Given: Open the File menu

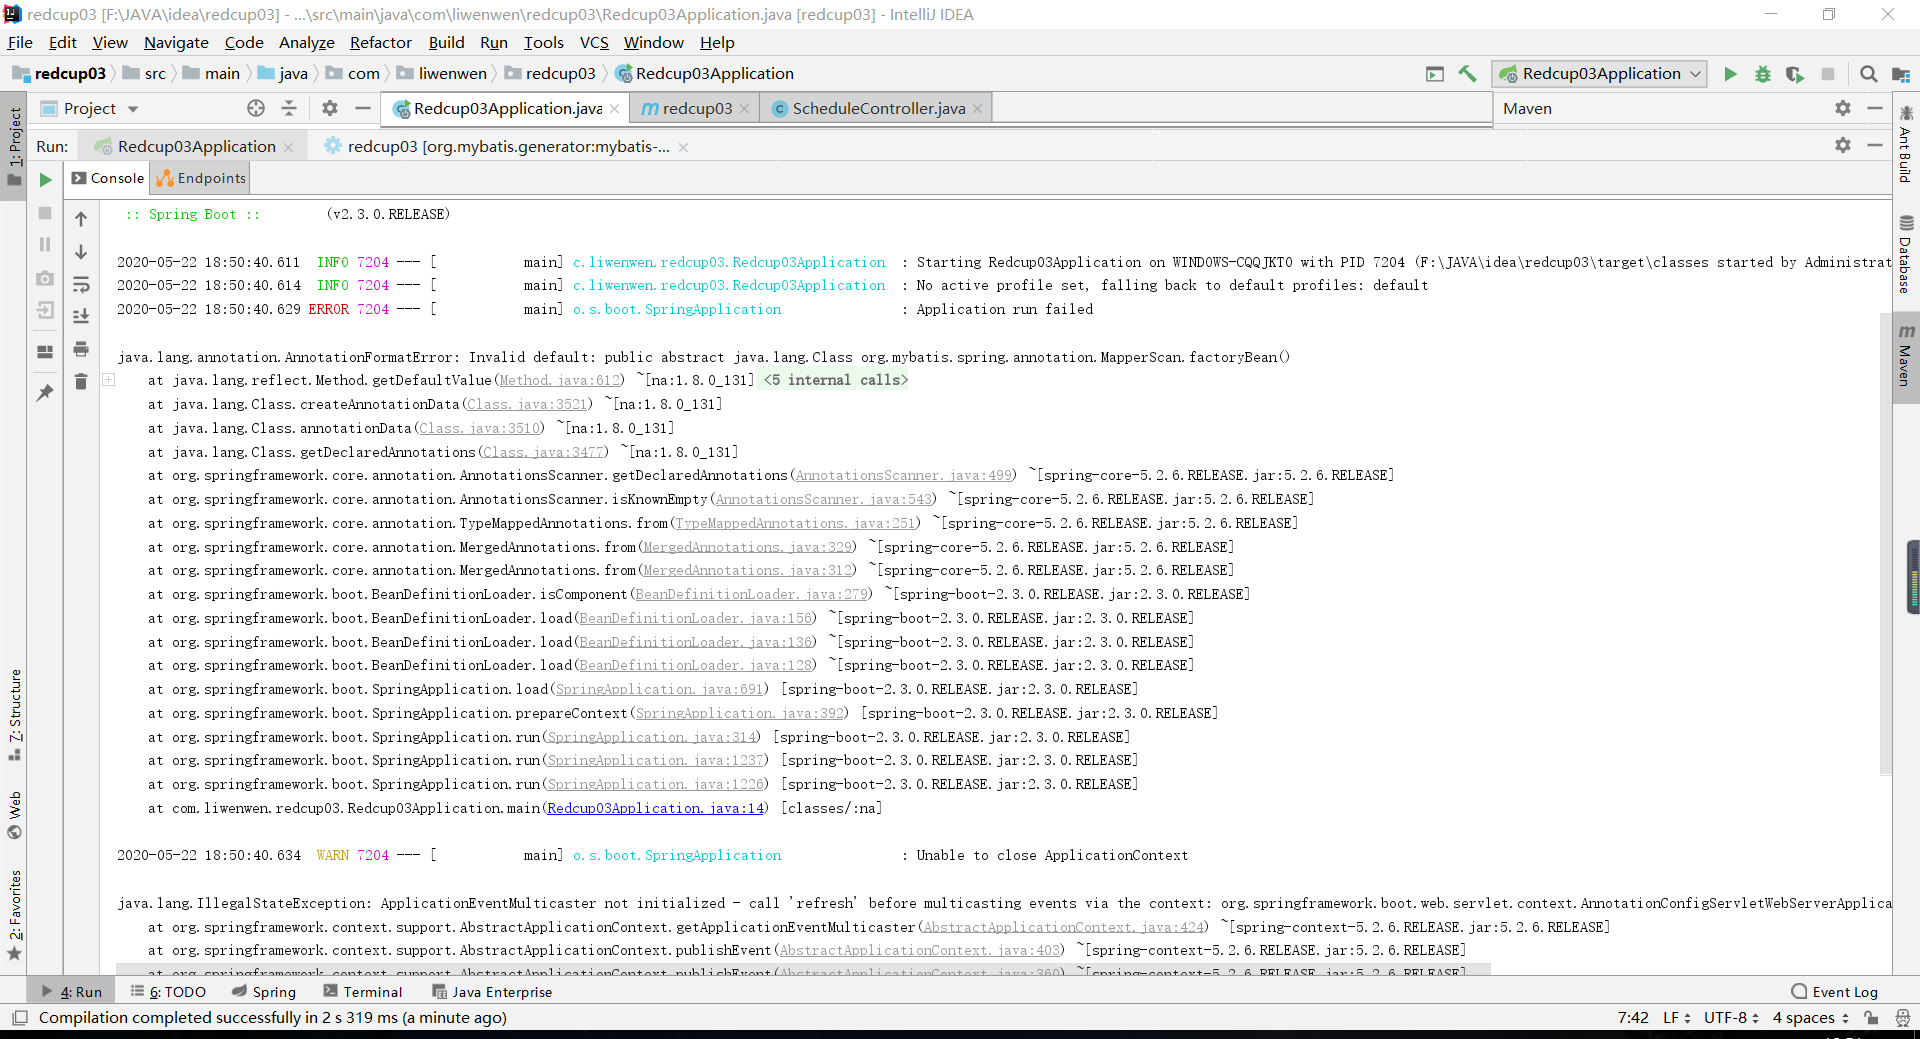Looking at the screenshot, I should (x=20, y=42).
